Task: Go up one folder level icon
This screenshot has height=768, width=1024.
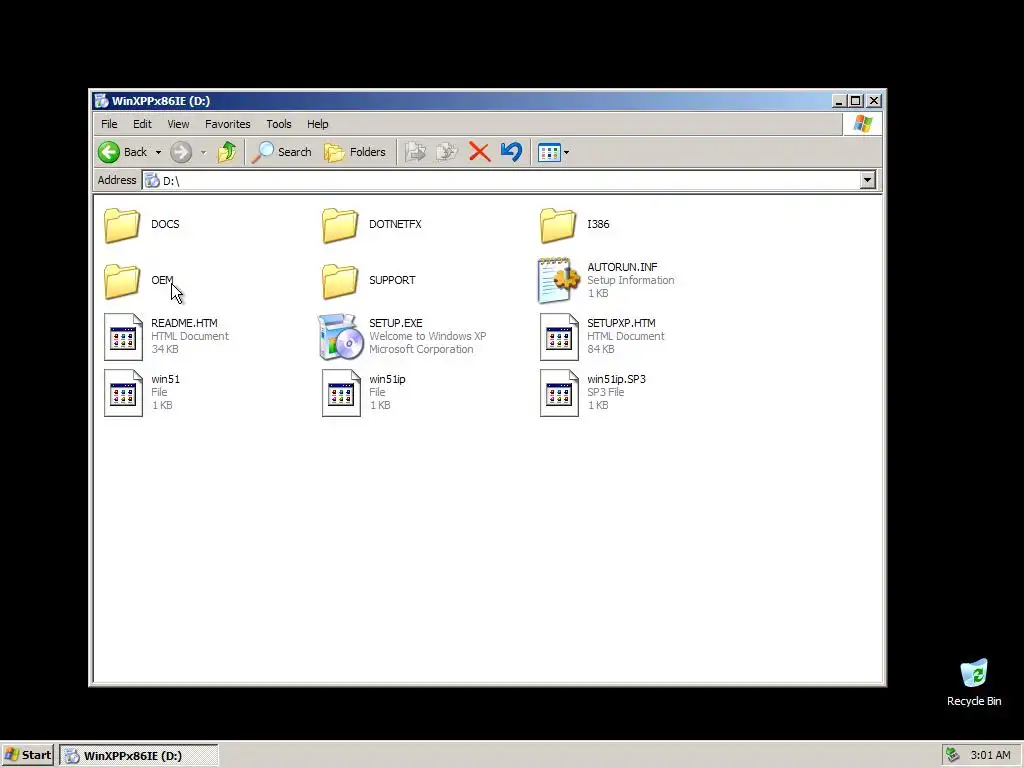Action: (227, 152)
